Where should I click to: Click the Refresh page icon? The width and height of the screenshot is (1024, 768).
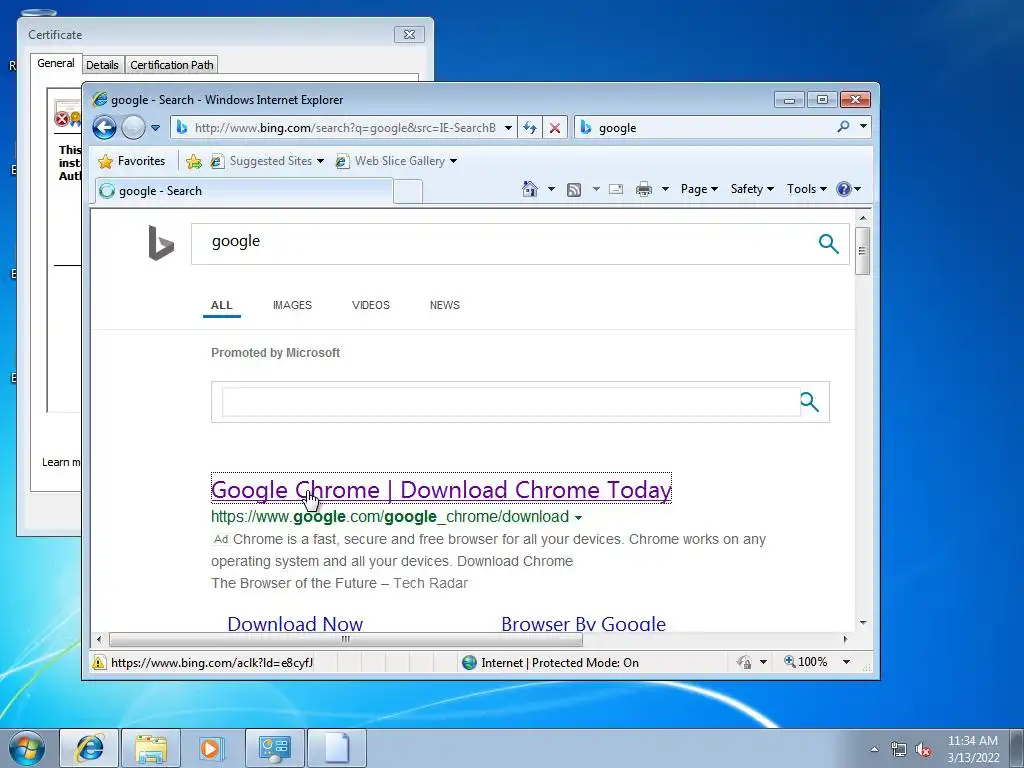tap(530, 127)
